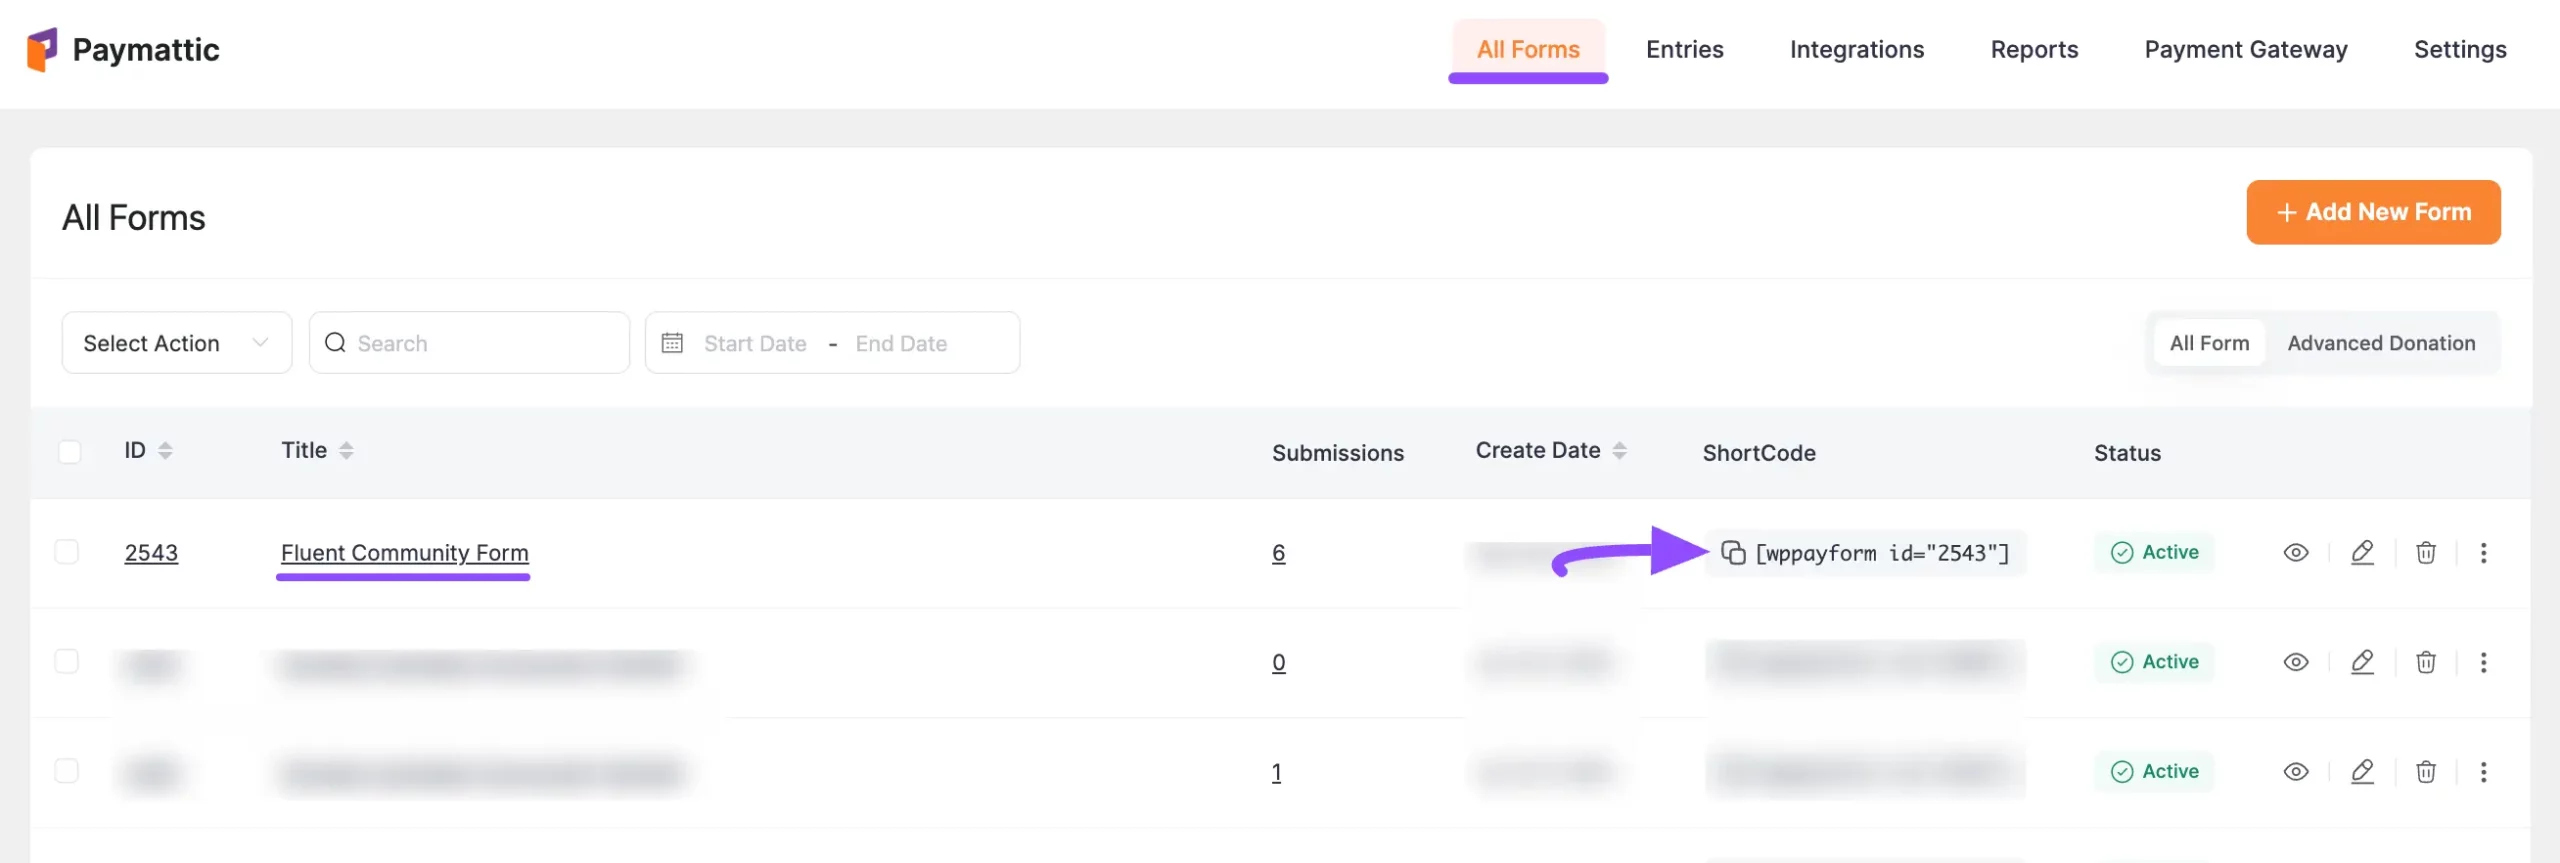
Task: Delete Fluent Community Form with trash icon
Action: click(x=2425, y=552)
